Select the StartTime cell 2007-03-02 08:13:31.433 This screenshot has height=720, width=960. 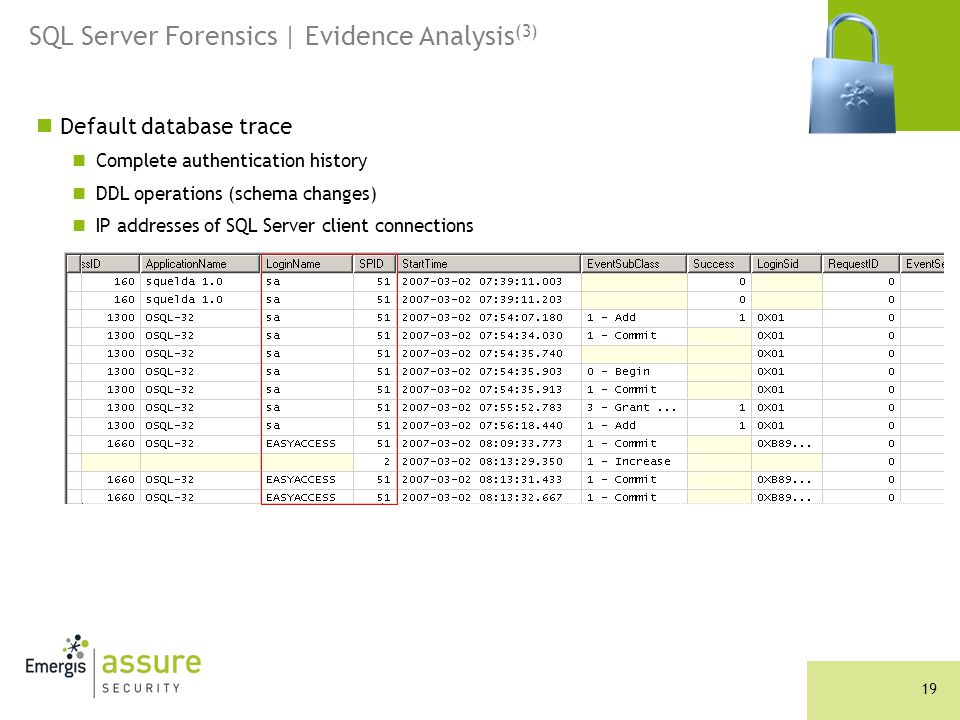coord(489,479)
